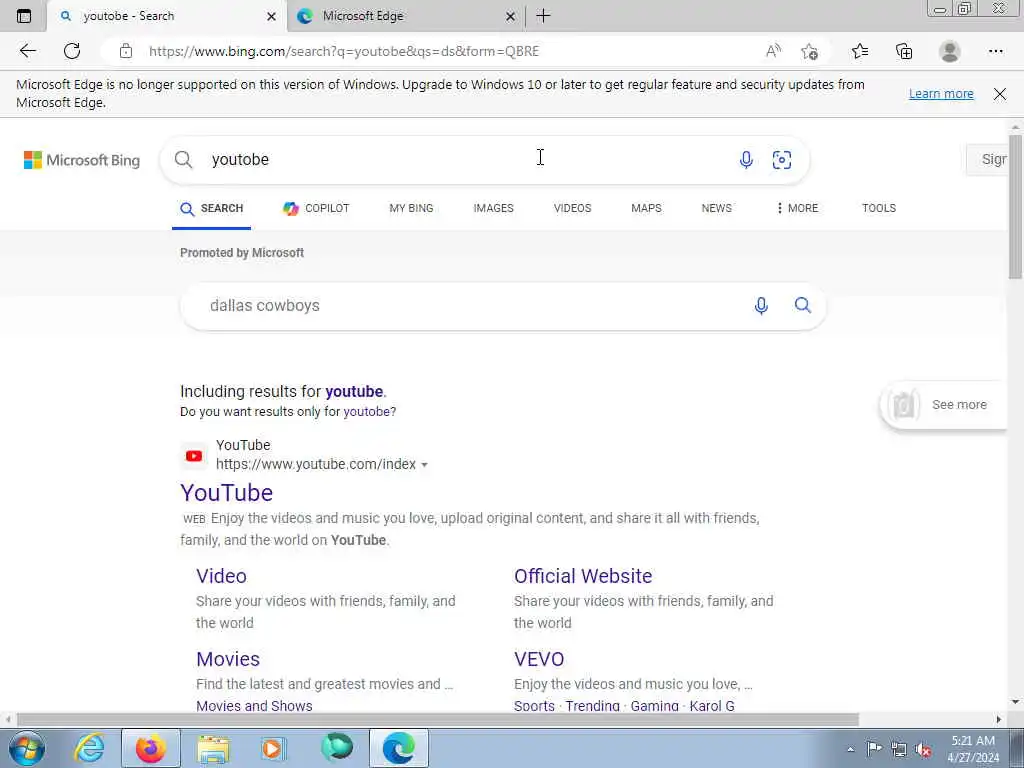Expand the dropdown arrow beside youtube.com/index
The image size is (1024, 768).
424,465
